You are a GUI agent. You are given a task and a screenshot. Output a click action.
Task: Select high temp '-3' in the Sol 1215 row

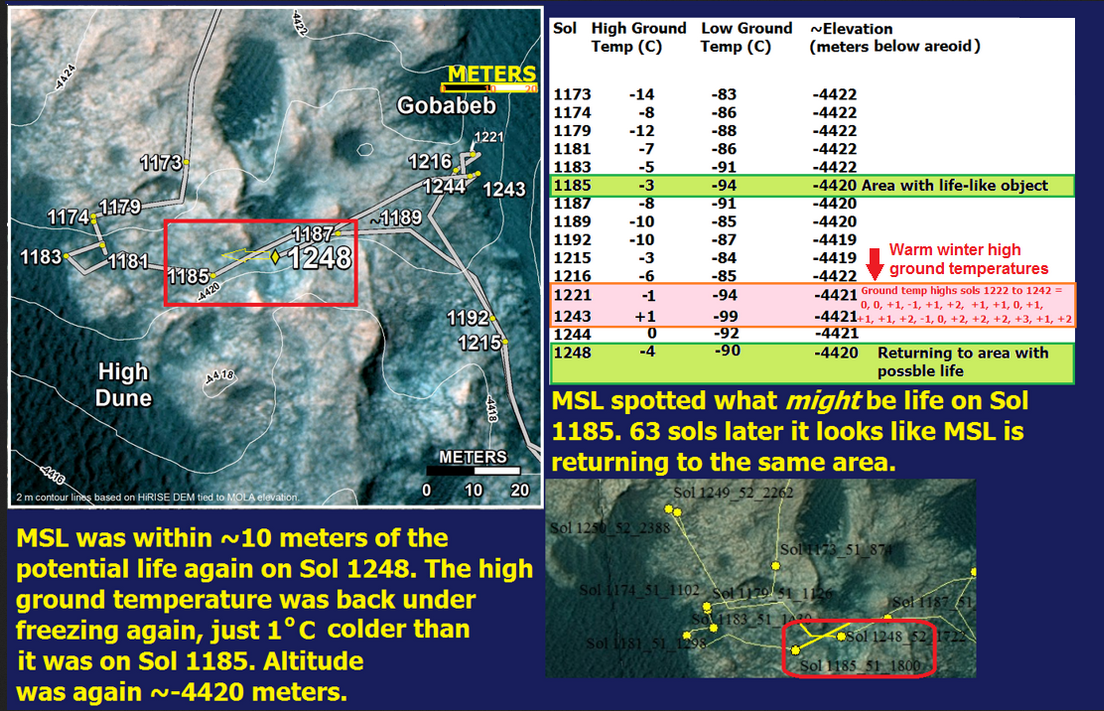pos(645,258)
